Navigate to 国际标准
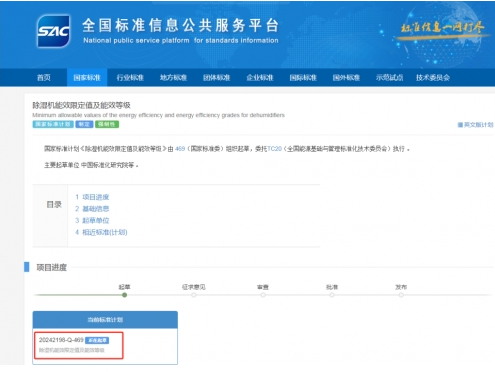The height and width of the screenshot is (372, 495). (x=303, y=78)
